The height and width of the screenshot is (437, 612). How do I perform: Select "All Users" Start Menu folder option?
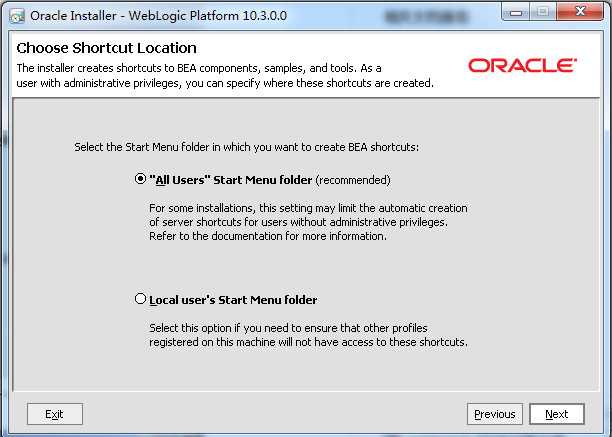140,179
